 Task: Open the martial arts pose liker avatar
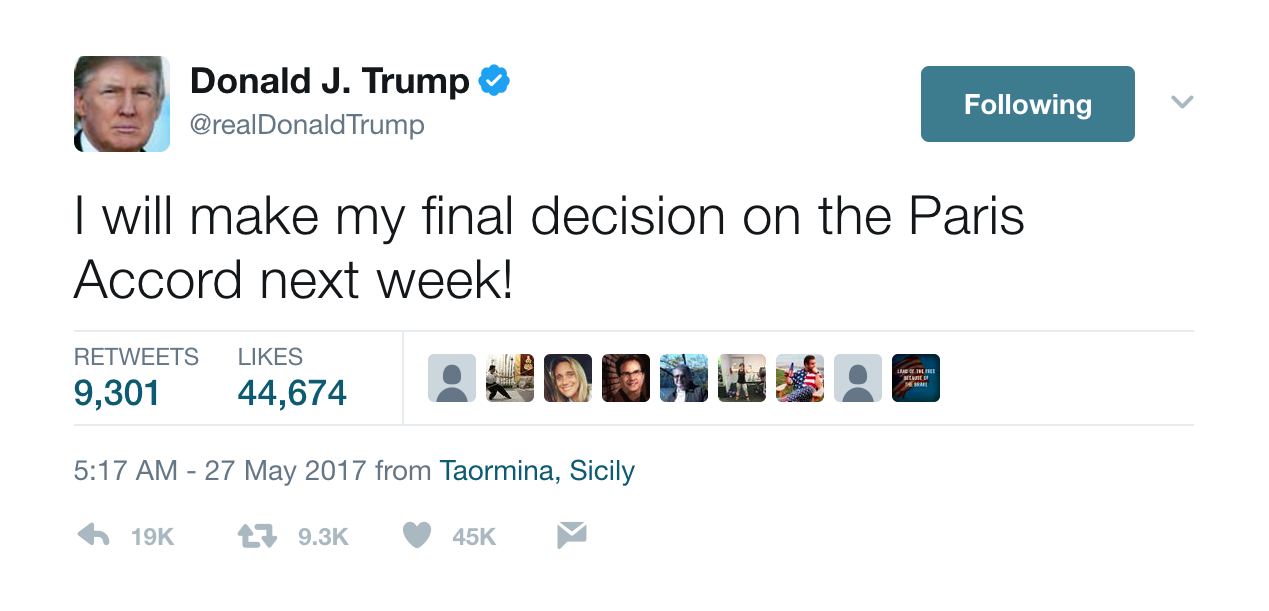pyautogui.click(x=510, y=378)
